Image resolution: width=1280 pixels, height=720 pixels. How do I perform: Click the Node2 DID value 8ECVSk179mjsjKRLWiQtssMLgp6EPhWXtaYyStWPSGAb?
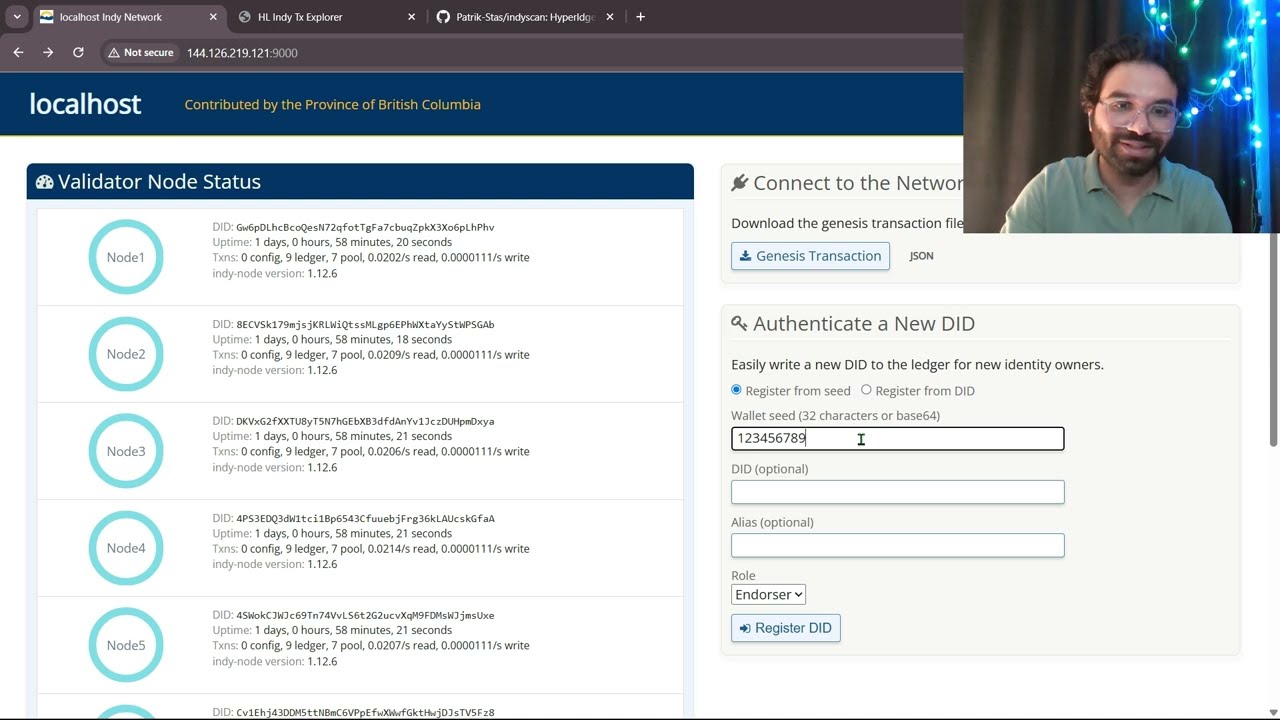click(365, 324)
